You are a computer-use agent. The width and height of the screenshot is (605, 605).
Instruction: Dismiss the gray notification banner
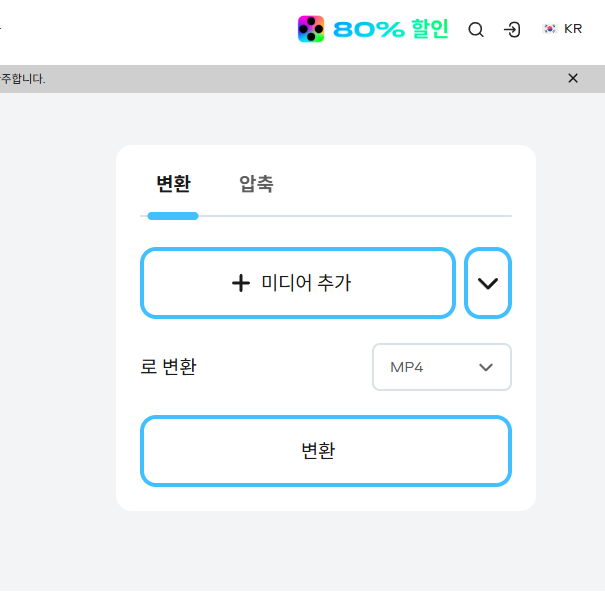[x=573, y=78]
